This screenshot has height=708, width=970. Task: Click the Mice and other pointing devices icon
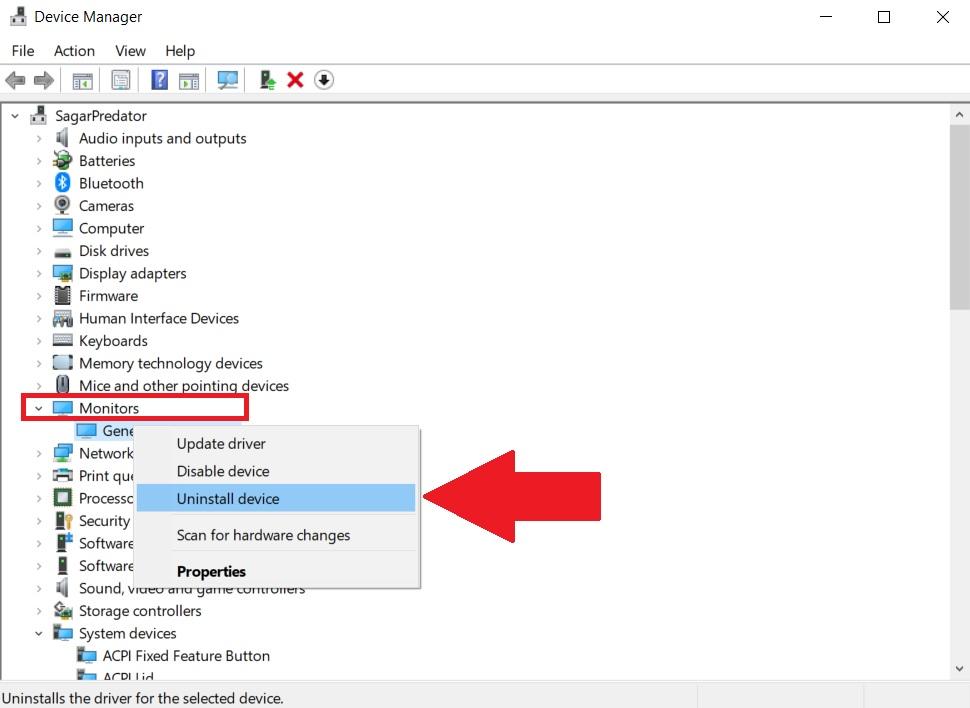[62, 385]
